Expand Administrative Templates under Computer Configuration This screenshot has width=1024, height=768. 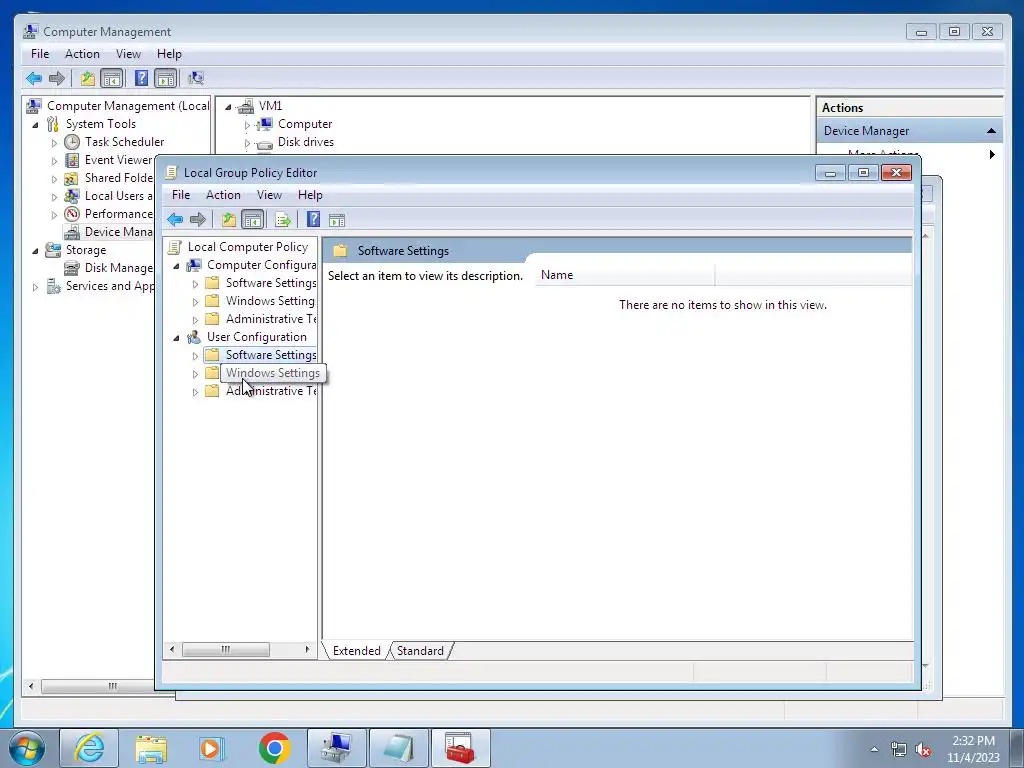click(195, 320)
